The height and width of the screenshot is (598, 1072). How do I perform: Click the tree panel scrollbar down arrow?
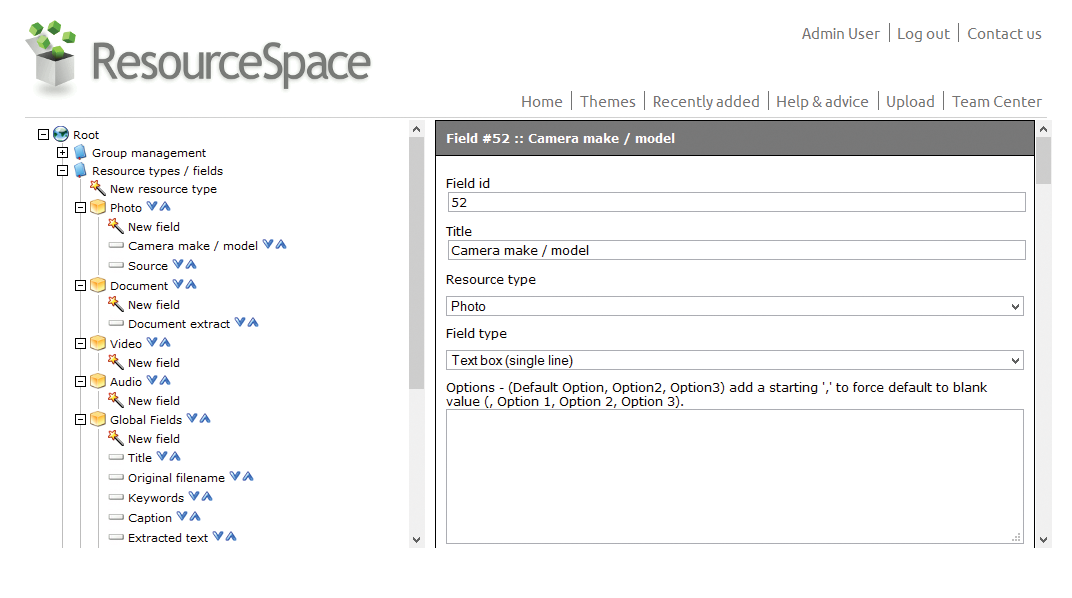(416, 538)
